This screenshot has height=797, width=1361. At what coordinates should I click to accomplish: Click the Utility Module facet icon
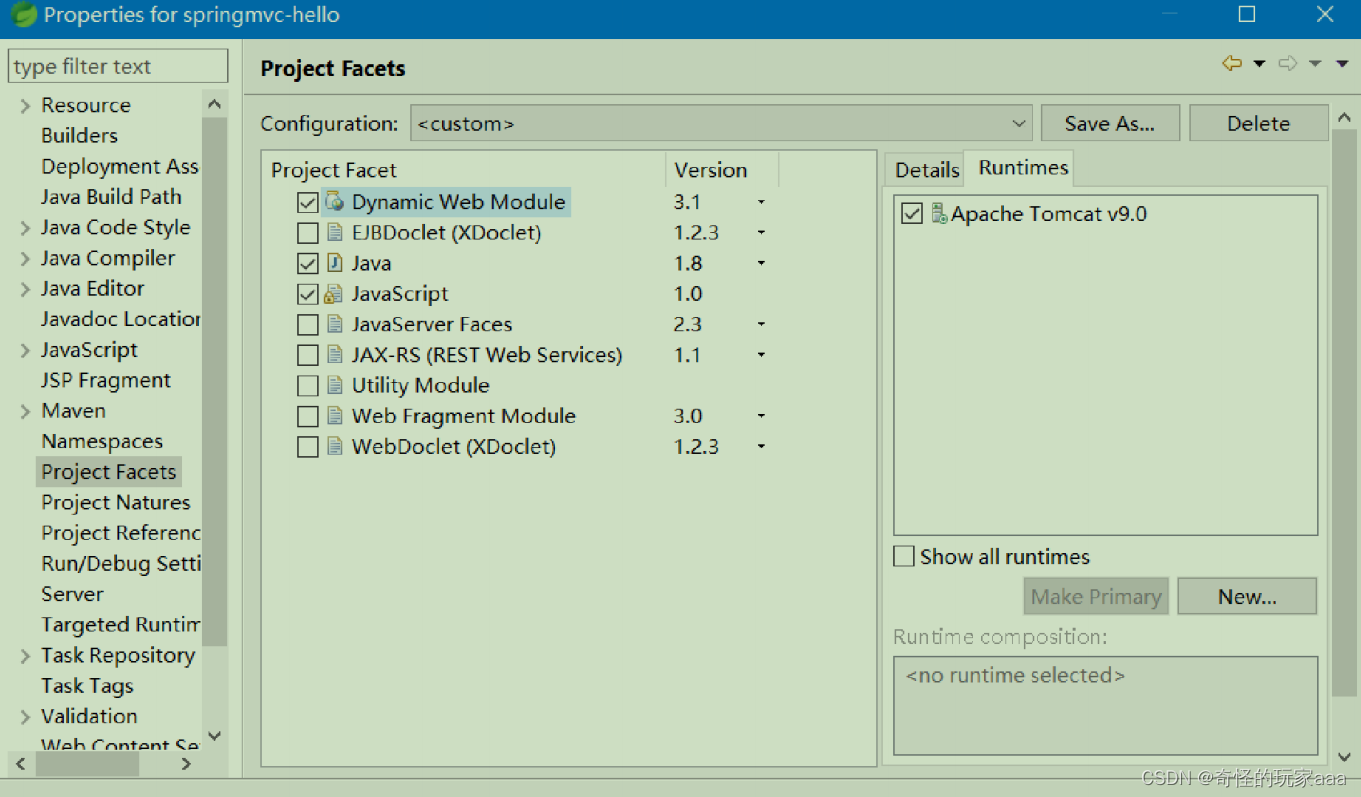336,386
